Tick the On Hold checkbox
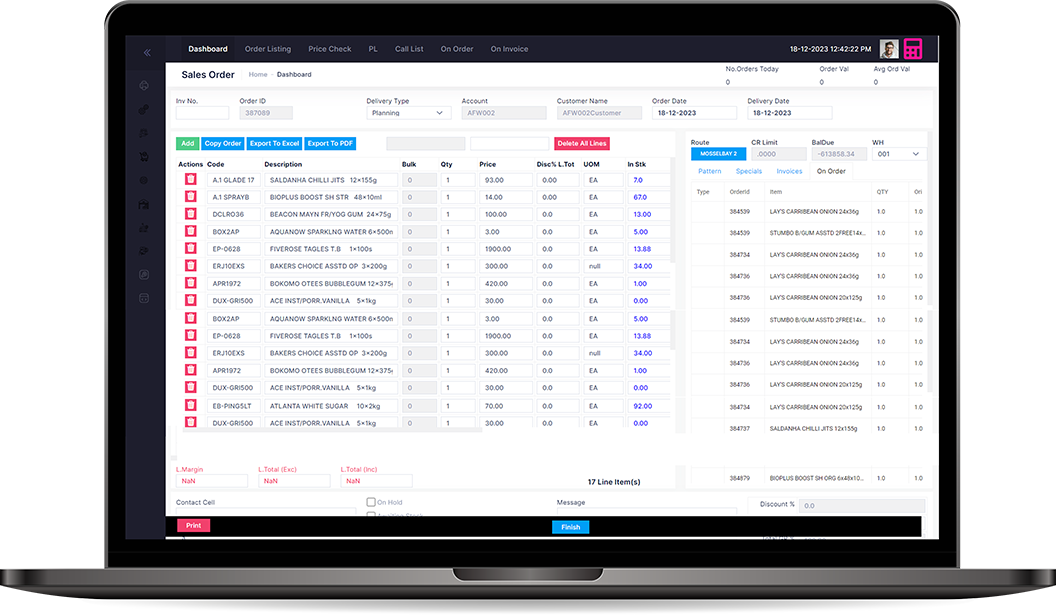The height and width of the screenshot is (615, 1056). (x=371, y=503)
